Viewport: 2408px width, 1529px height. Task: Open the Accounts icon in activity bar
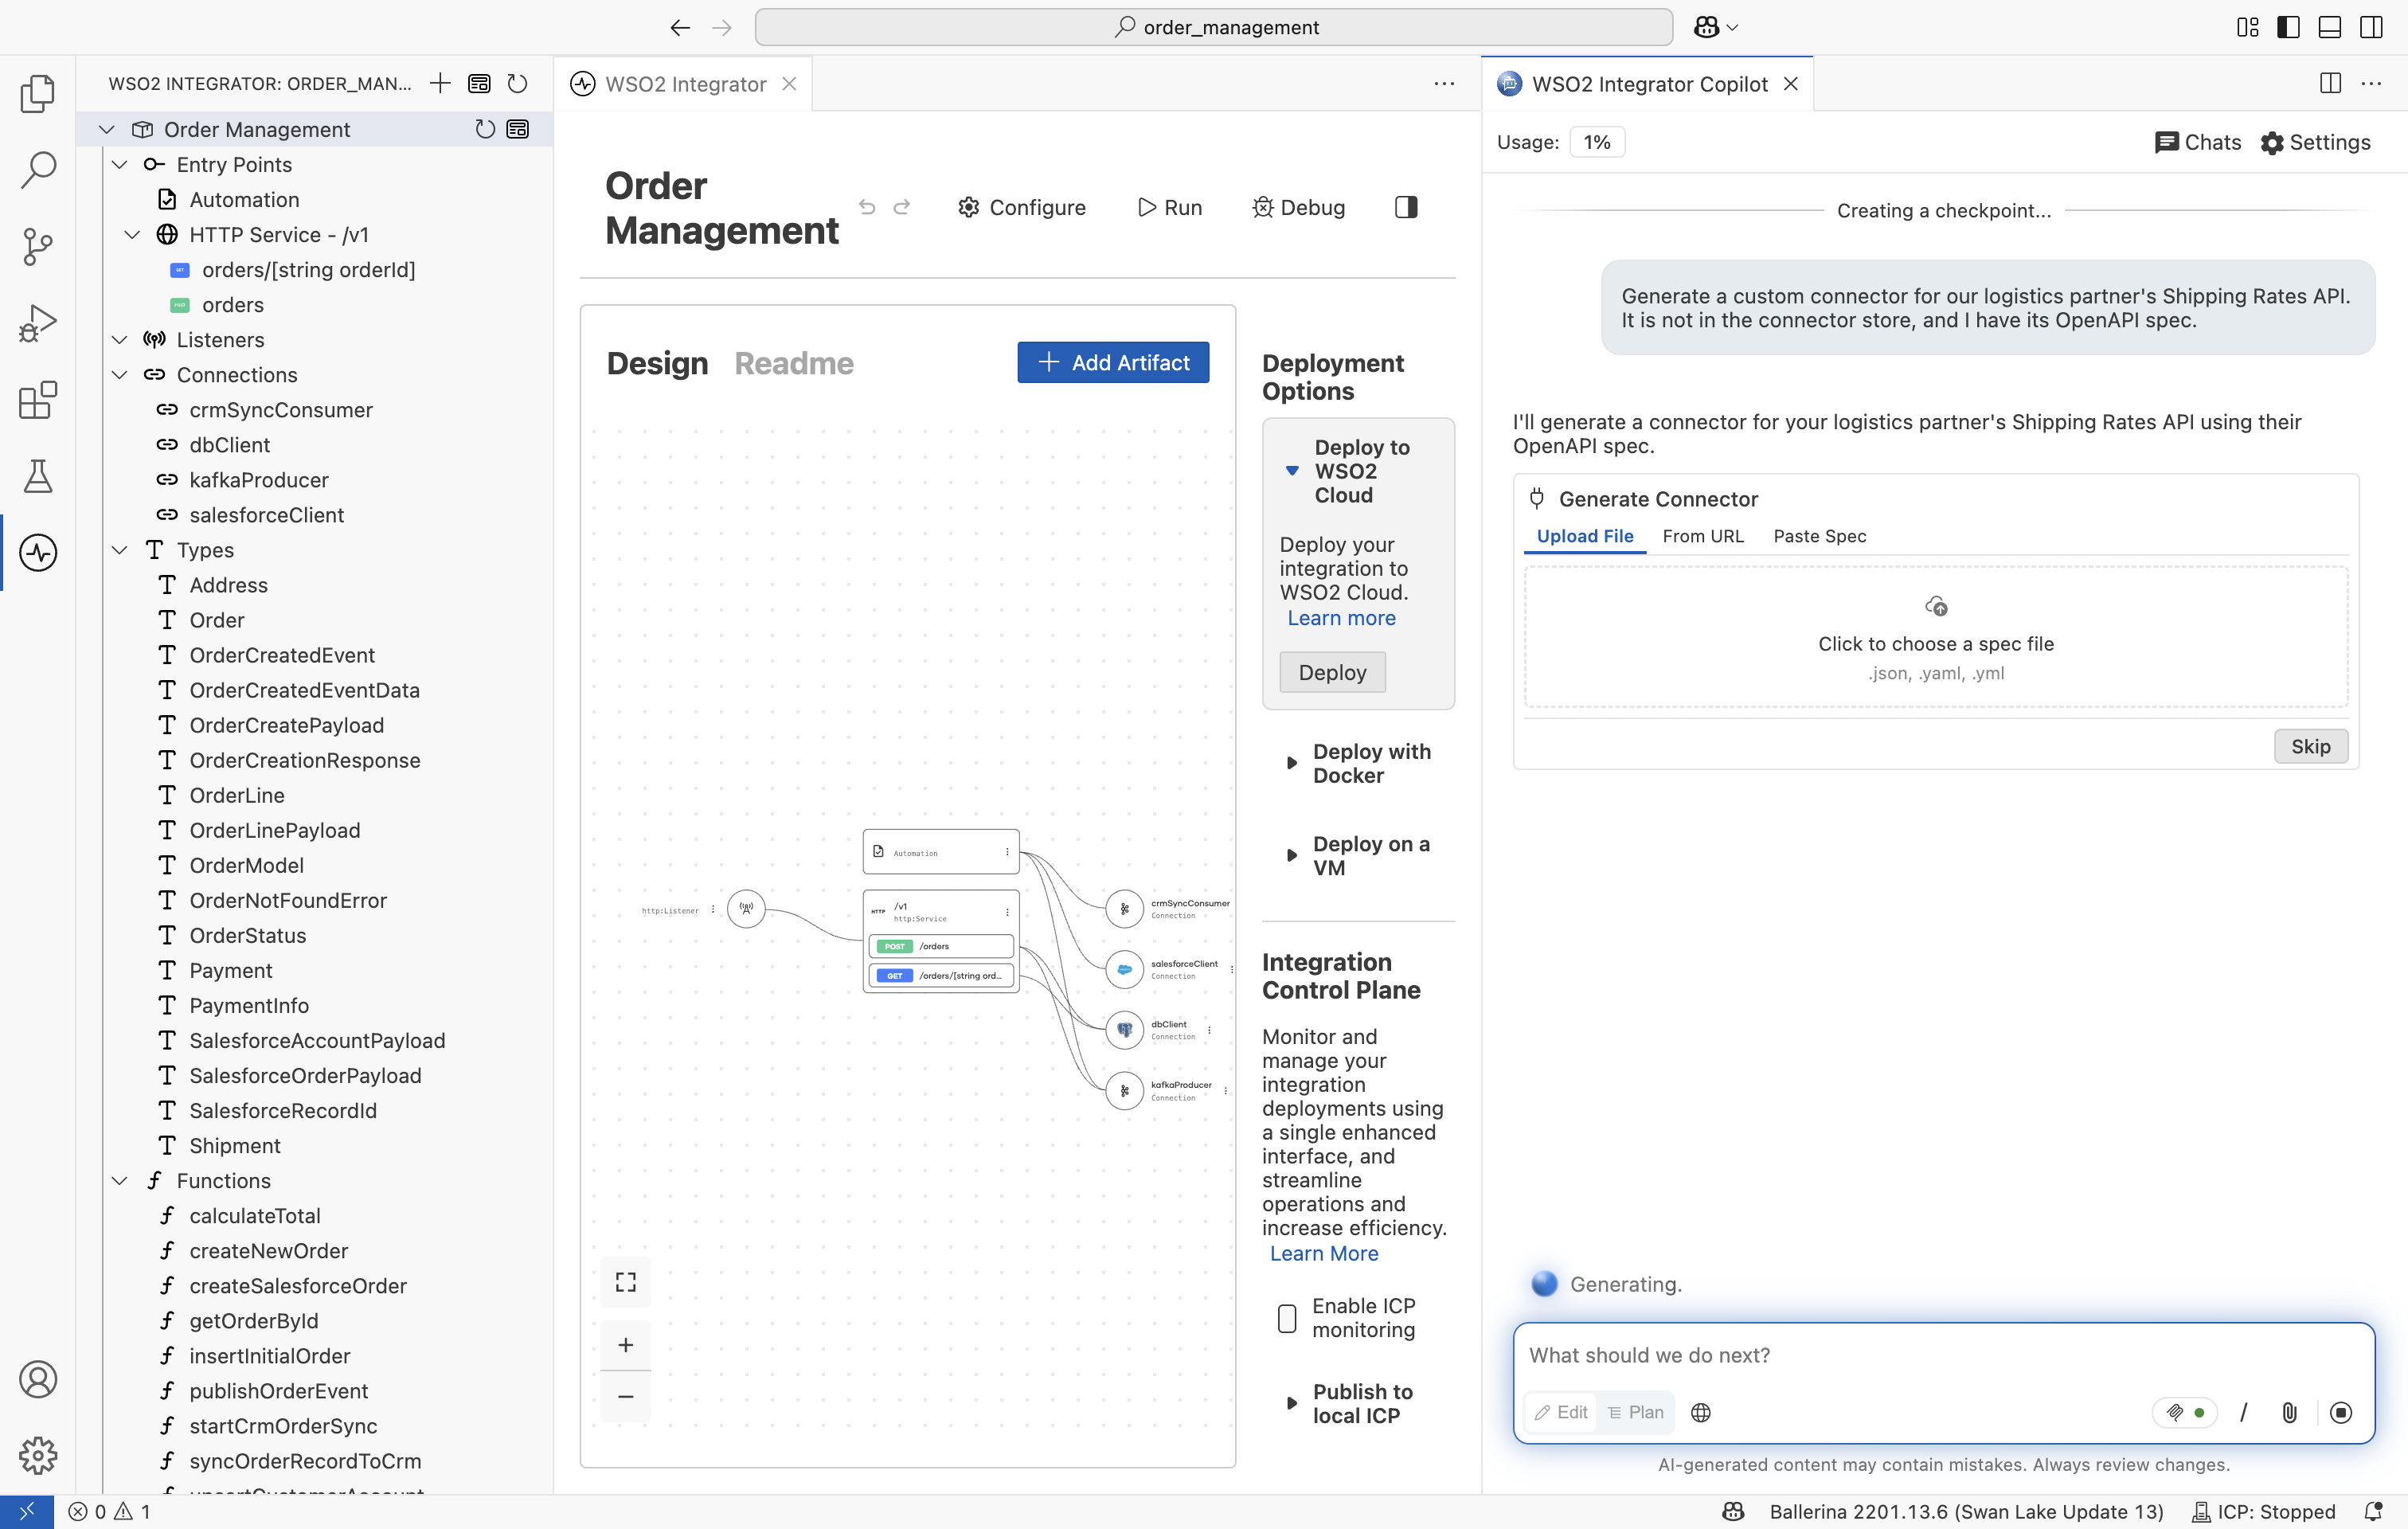click(38, 1379)
